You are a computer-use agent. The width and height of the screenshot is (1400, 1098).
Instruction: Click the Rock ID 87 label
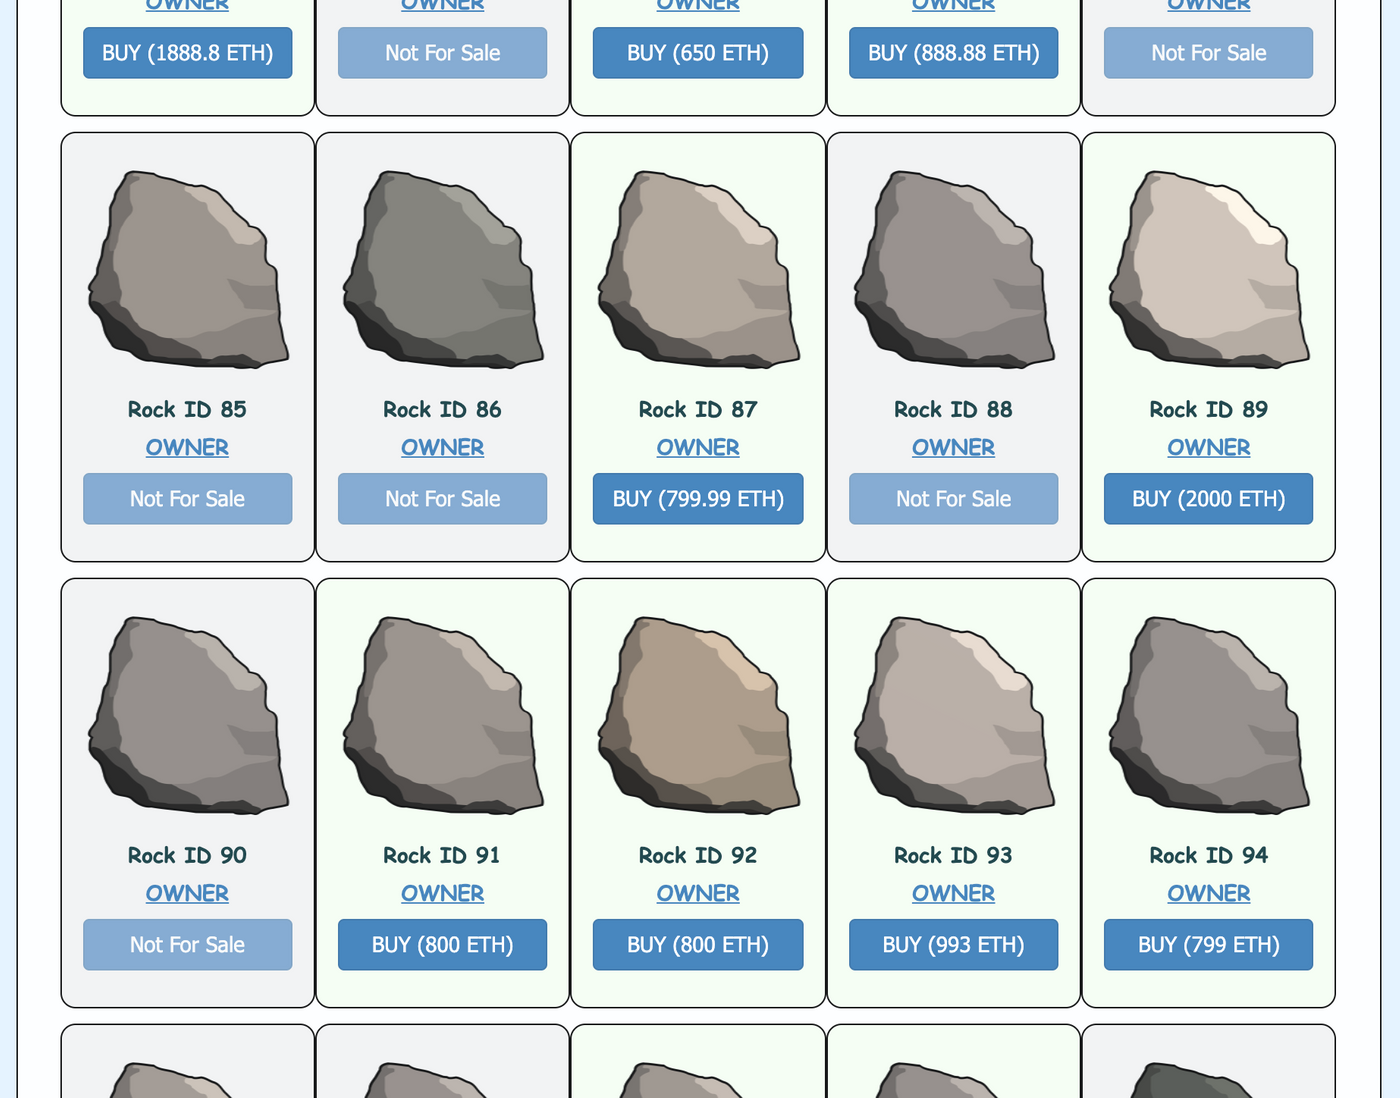pos(698,410)
